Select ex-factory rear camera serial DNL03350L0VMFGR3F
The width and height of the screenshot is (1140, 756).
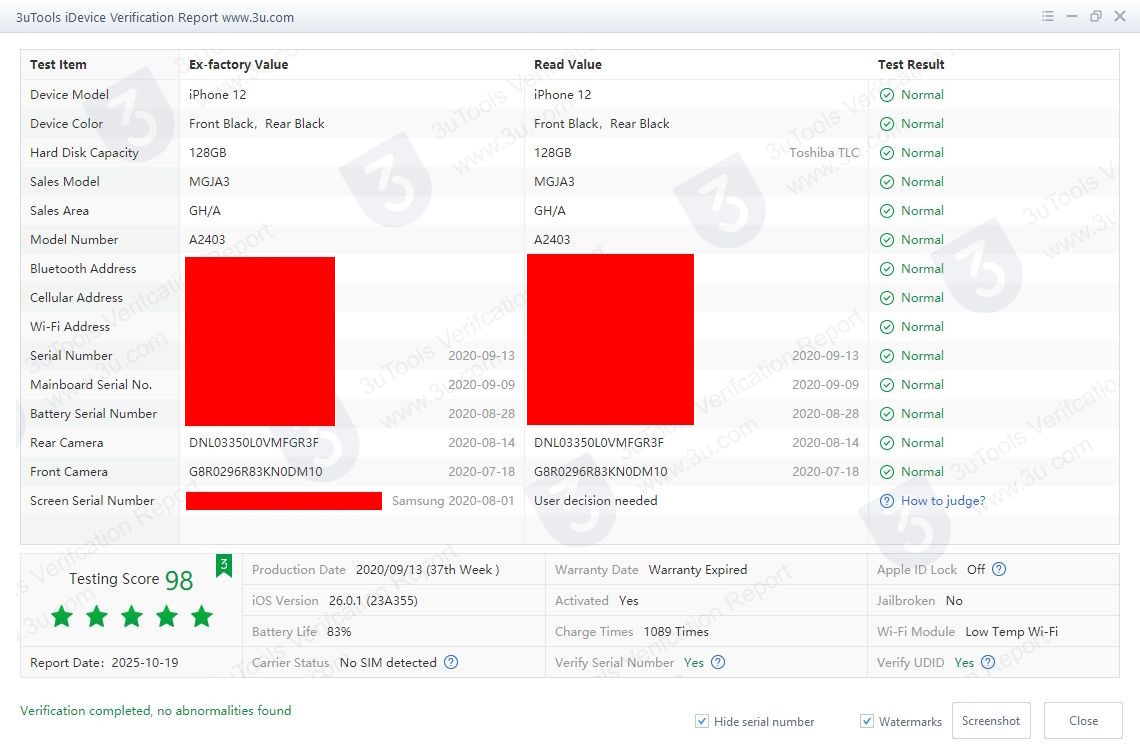tap(254, 443)
